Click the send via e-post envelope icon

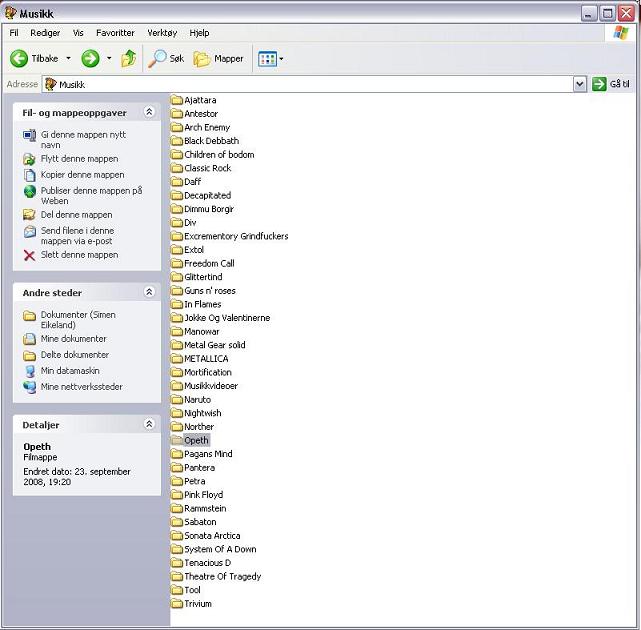pyautogui.click(x=29, y=232)
